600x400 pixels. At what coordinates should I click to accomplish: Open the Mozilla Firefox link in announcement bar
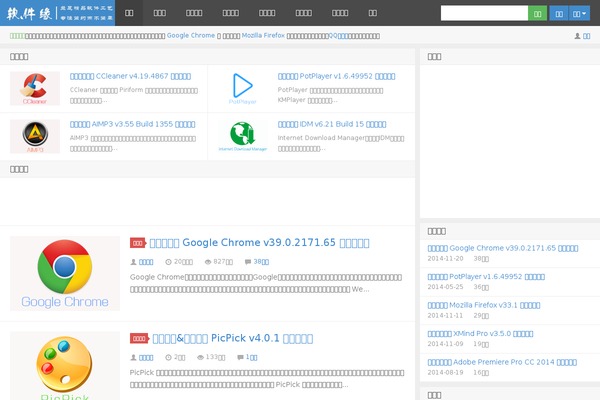(x=263, y=36)
